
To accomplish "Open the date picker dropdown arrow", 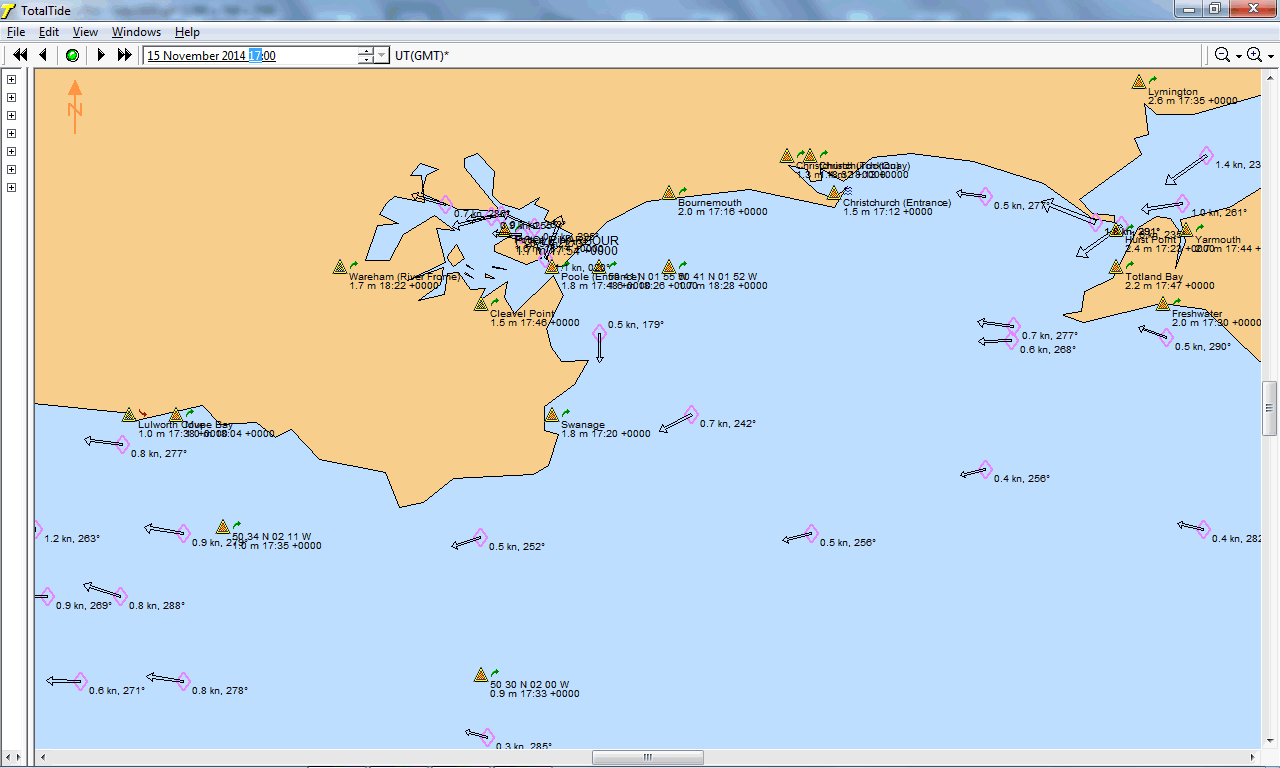I will point(381,56).
